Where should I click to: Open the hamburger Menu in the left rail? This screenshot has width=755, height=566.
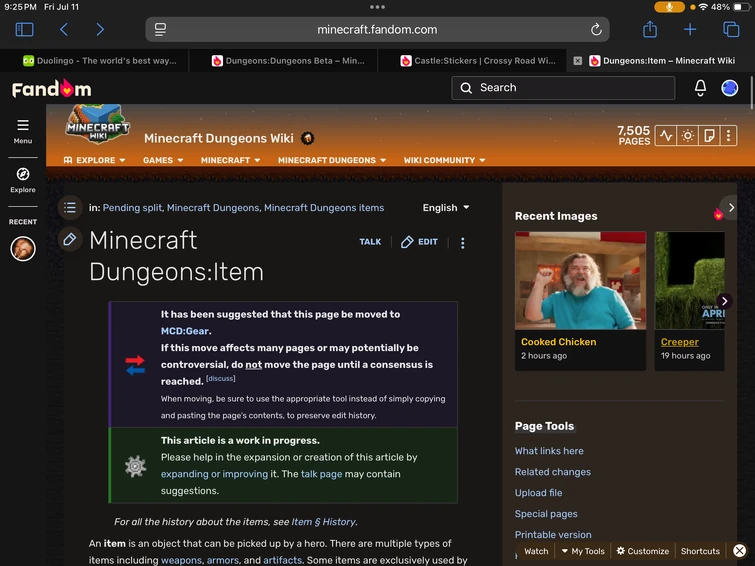pos(23,131)
